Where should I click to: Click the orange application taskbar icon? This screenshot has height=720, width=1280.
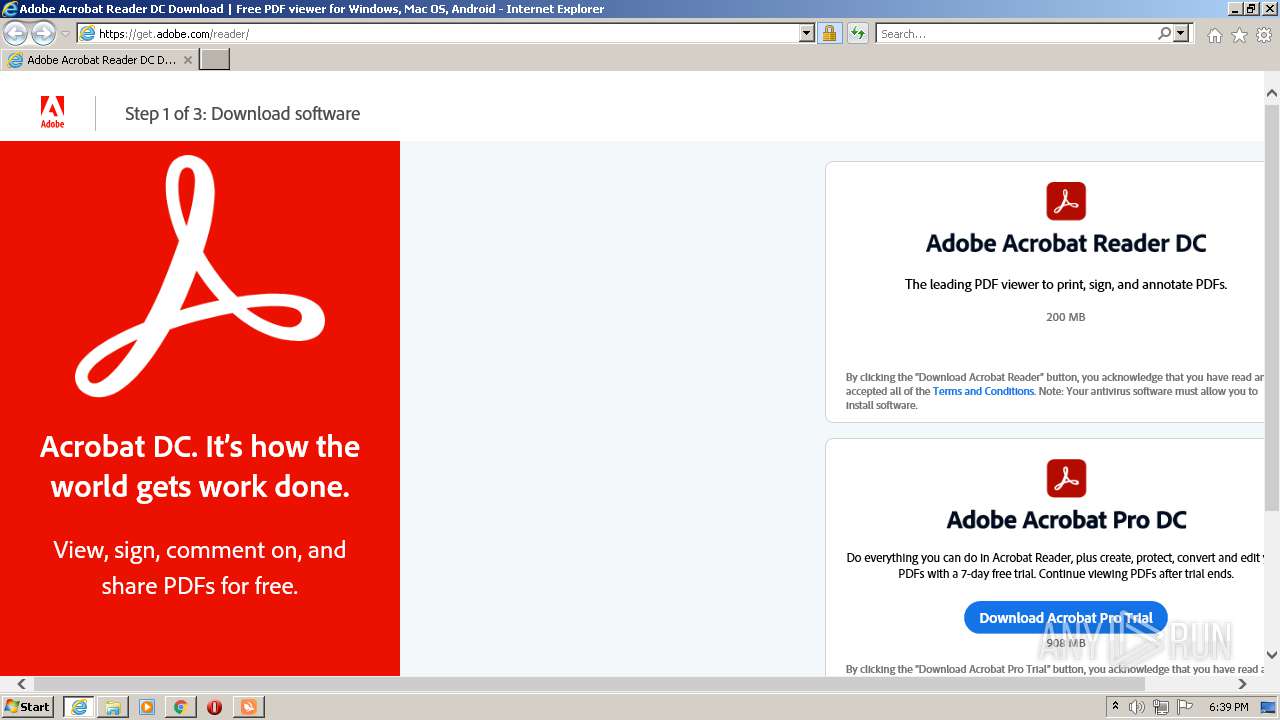(x=248, y=707)
